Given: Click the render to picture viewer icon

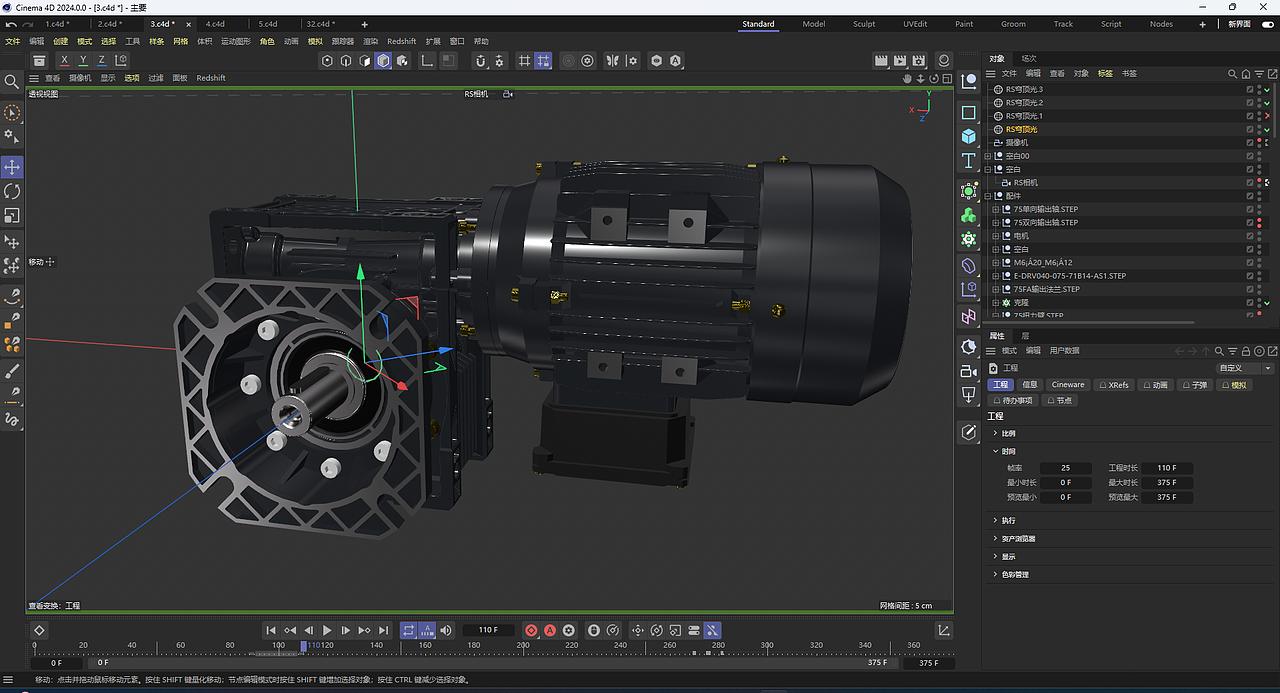Looking at the screenshot, I should 900,61.
